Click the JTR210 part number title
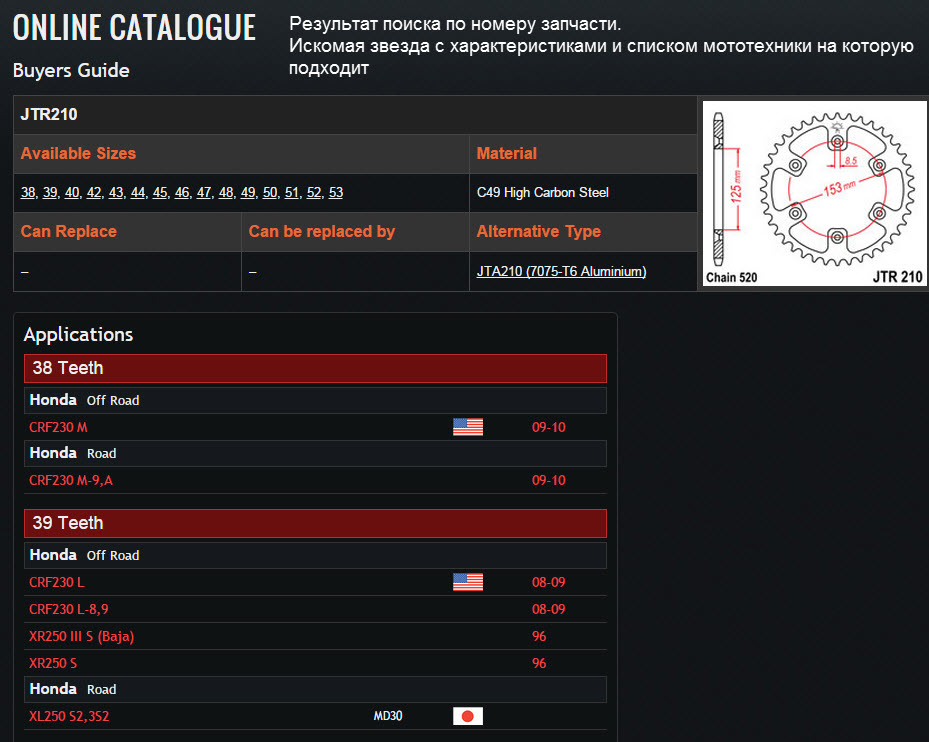 pos(49,114)
